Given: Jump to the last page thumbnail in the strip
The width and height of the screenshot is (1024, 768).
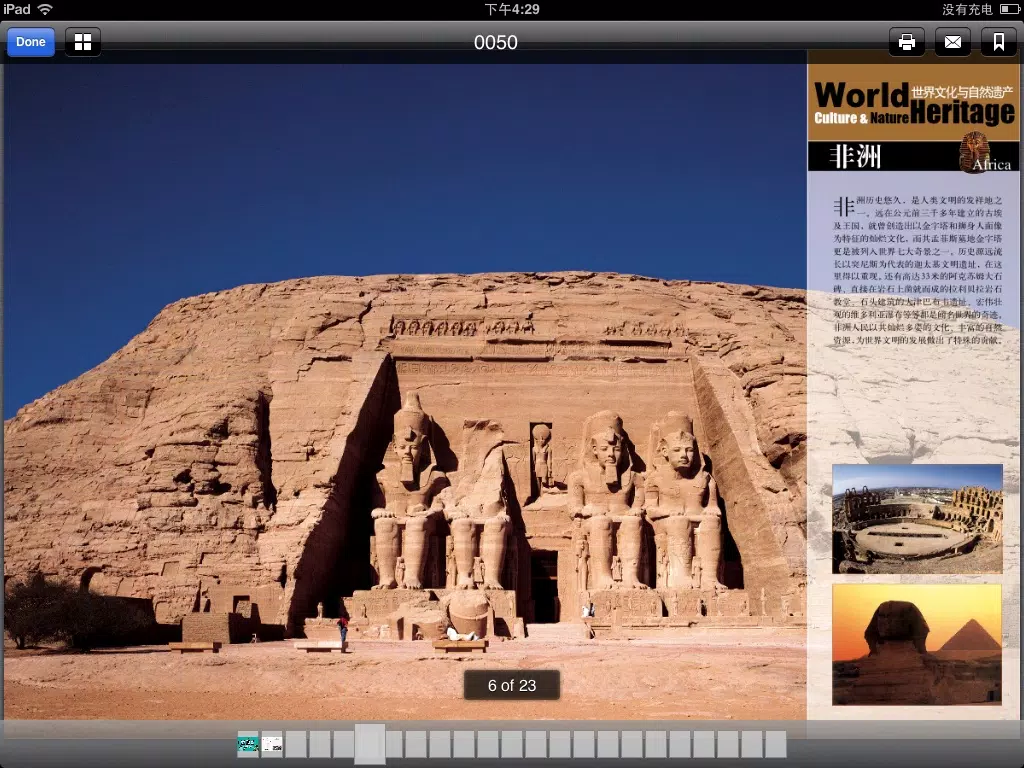Looking at the screenshot, I should 775,744.
